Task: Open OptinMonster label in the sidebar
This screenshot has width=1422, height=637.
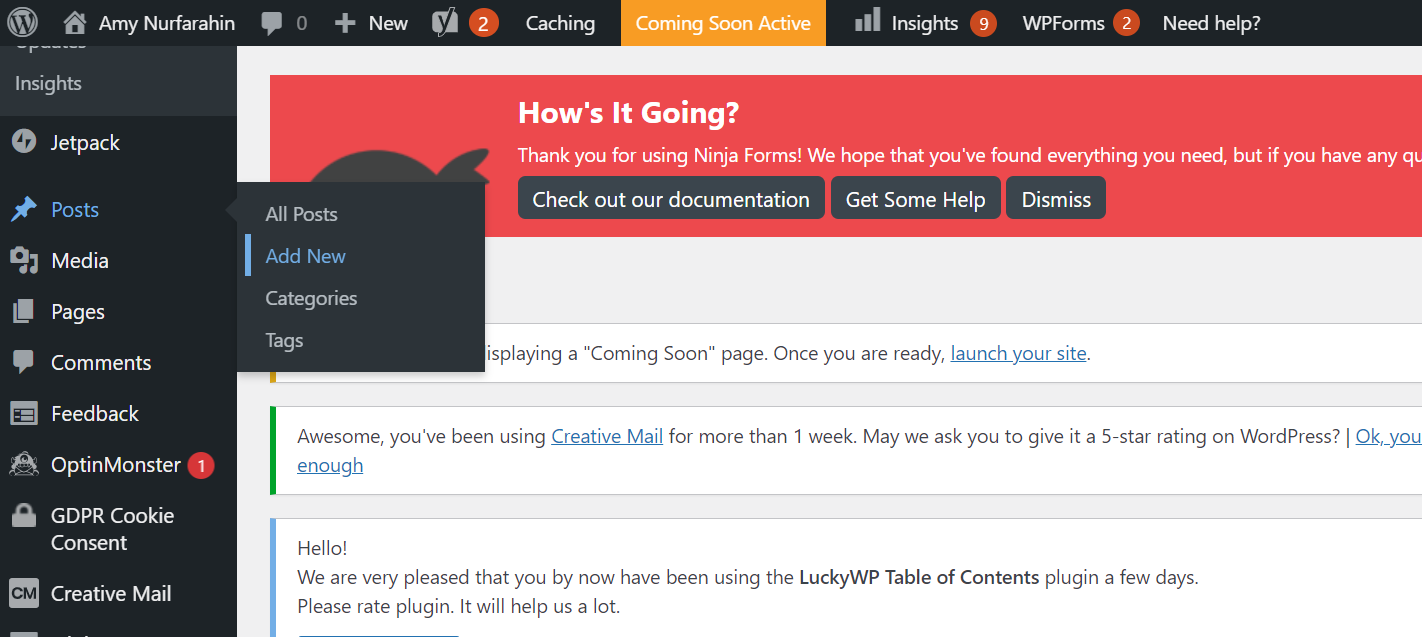Action: tap(116, 465)
